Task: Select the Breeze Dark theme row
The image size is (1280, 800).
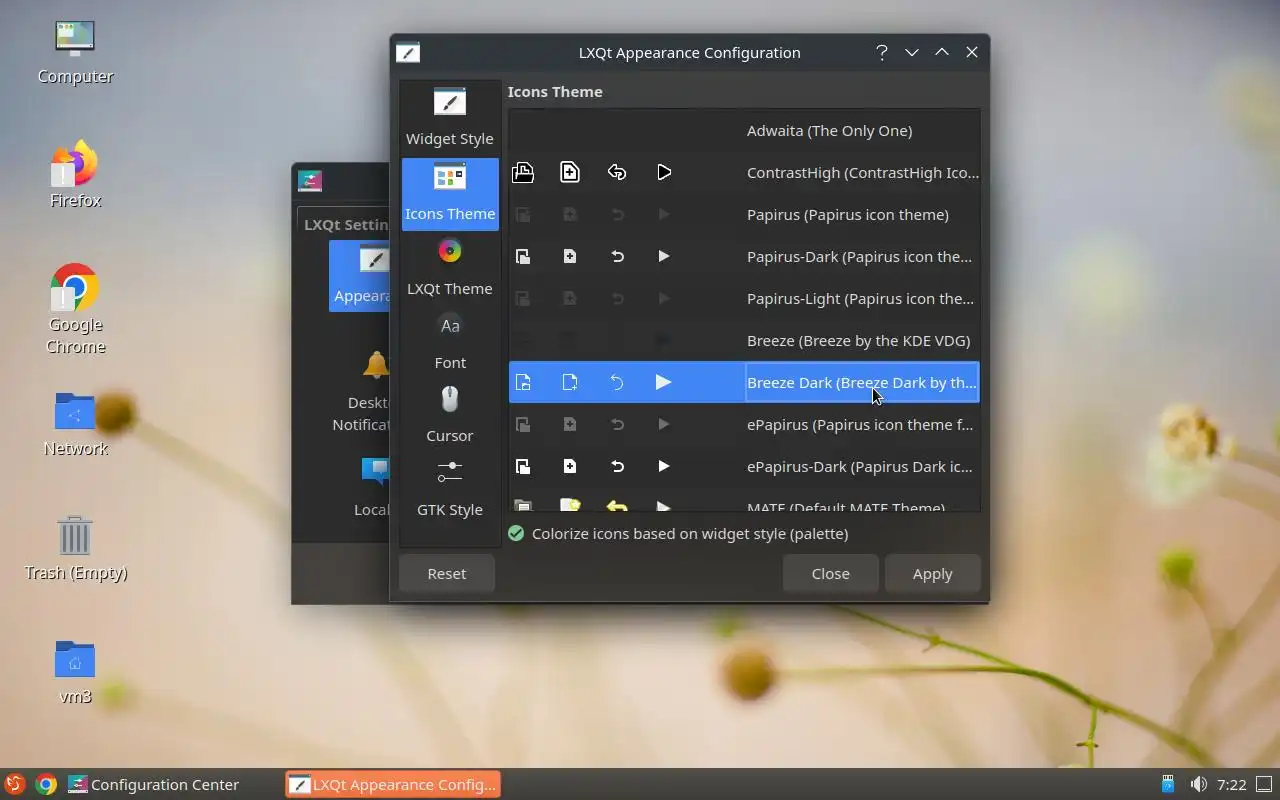Action: coord(744,382)
